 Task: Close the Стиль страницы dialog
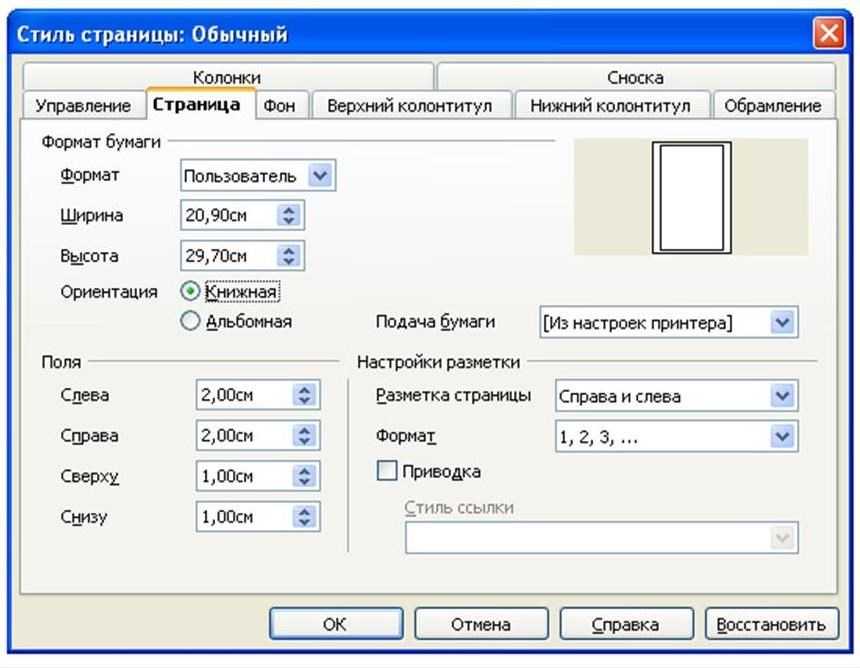pos(829,33)
